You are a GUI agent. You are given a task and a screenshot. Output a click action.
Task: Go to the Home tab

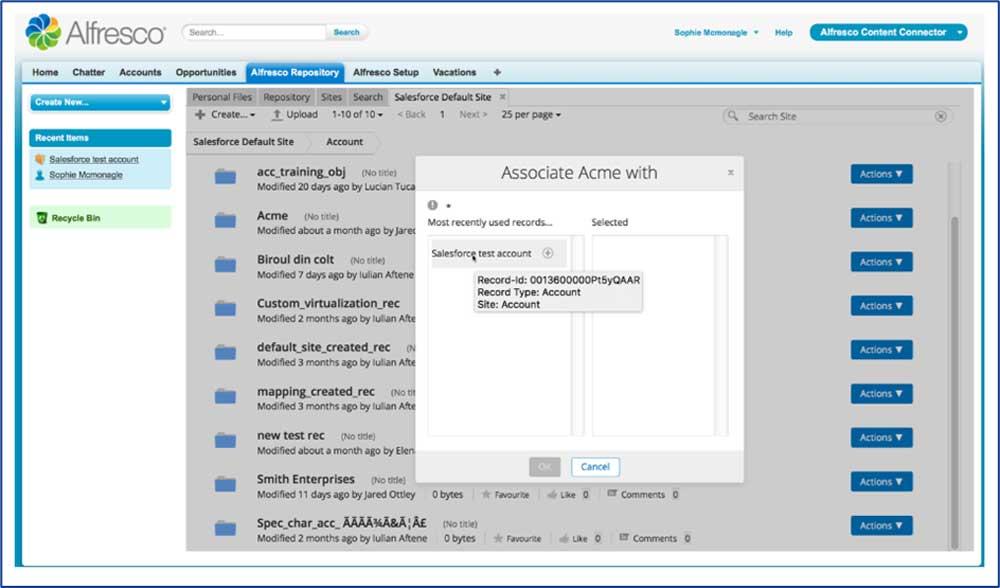tap(45, 72)
